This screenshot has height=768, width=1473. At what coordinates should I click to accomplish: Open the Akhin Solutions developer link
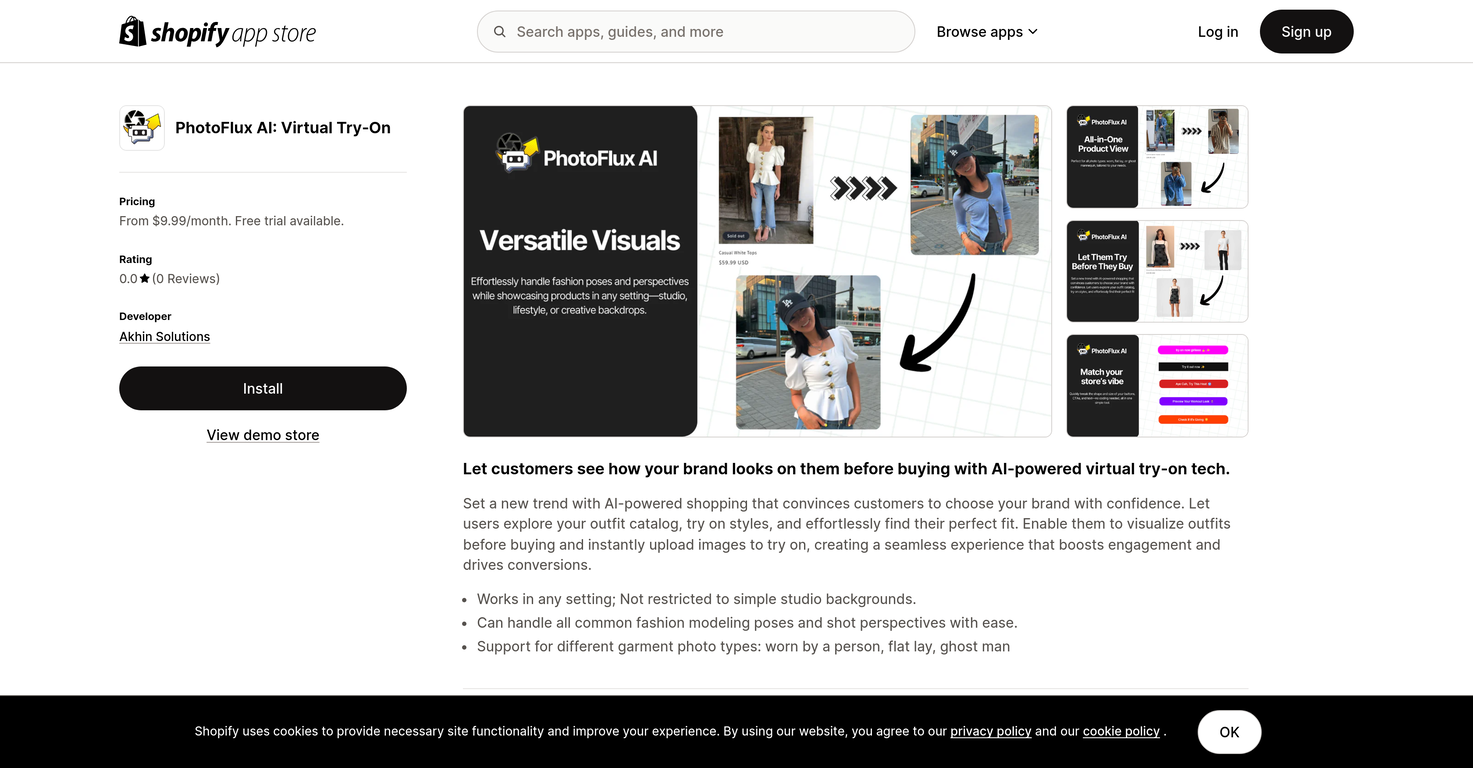[x=165, y=337]
